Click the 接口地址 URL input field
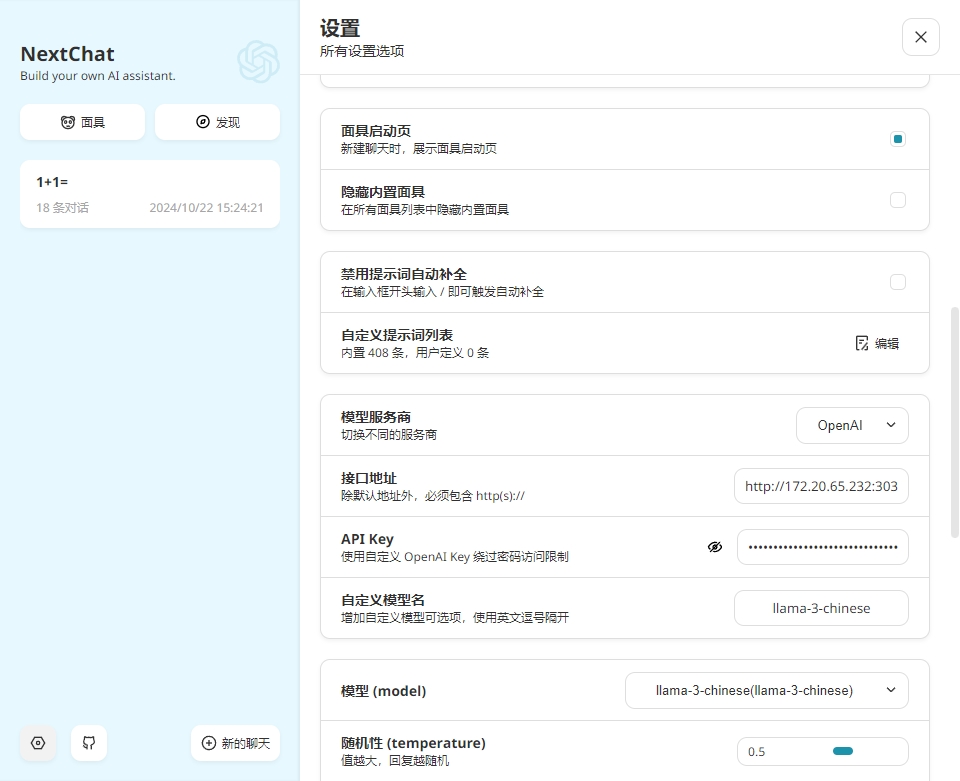This screenshot has height=781, width=960. (821, 487)
